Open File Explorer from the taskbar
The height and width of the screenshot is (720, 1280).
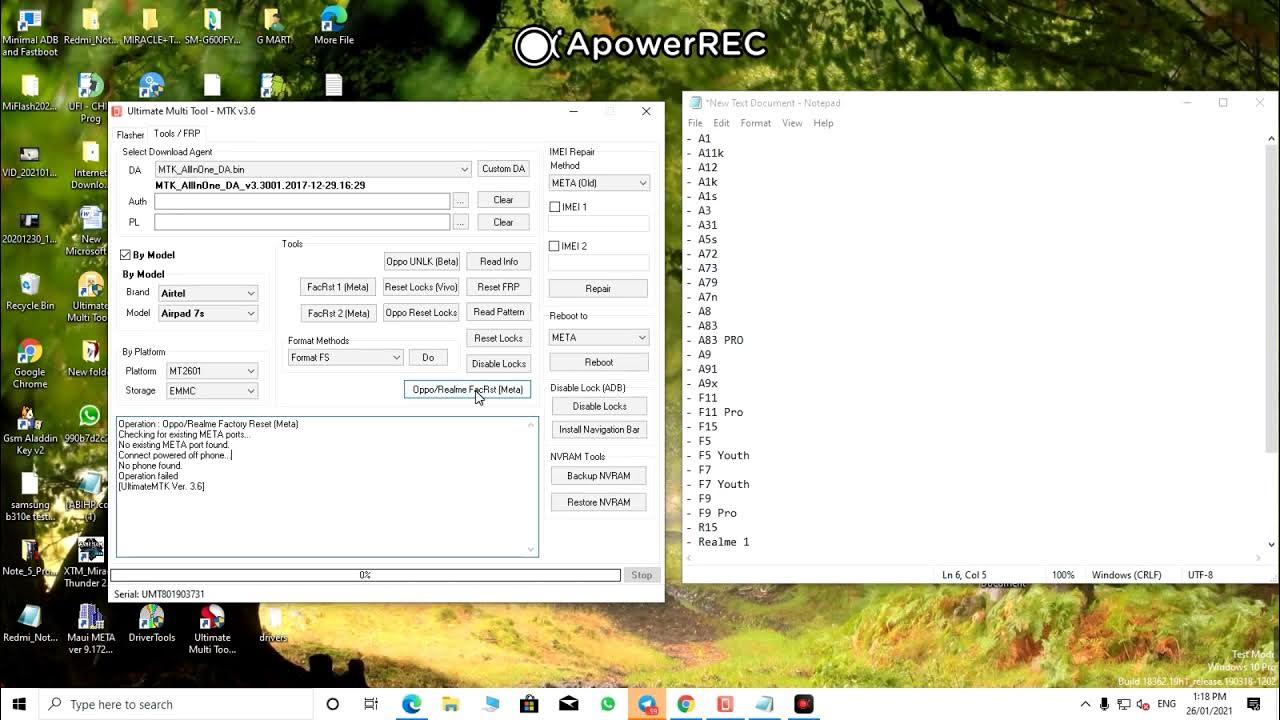click(450, 704)
